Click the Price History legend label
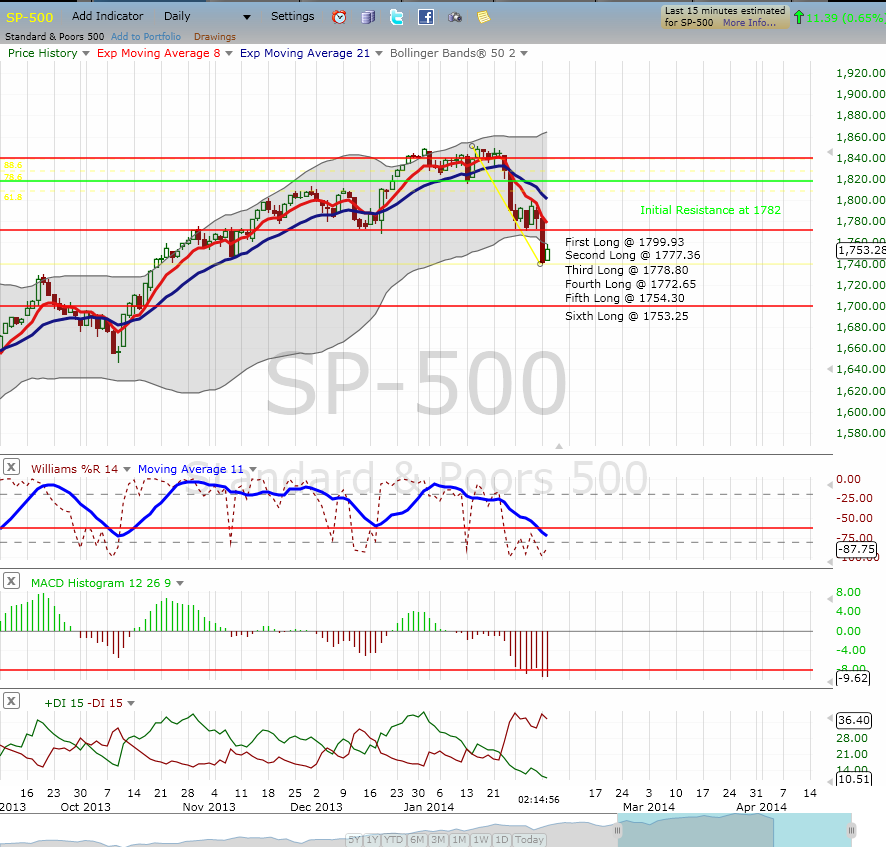The width and height of the screenshot is (886, 847). (x=42, y=53)
